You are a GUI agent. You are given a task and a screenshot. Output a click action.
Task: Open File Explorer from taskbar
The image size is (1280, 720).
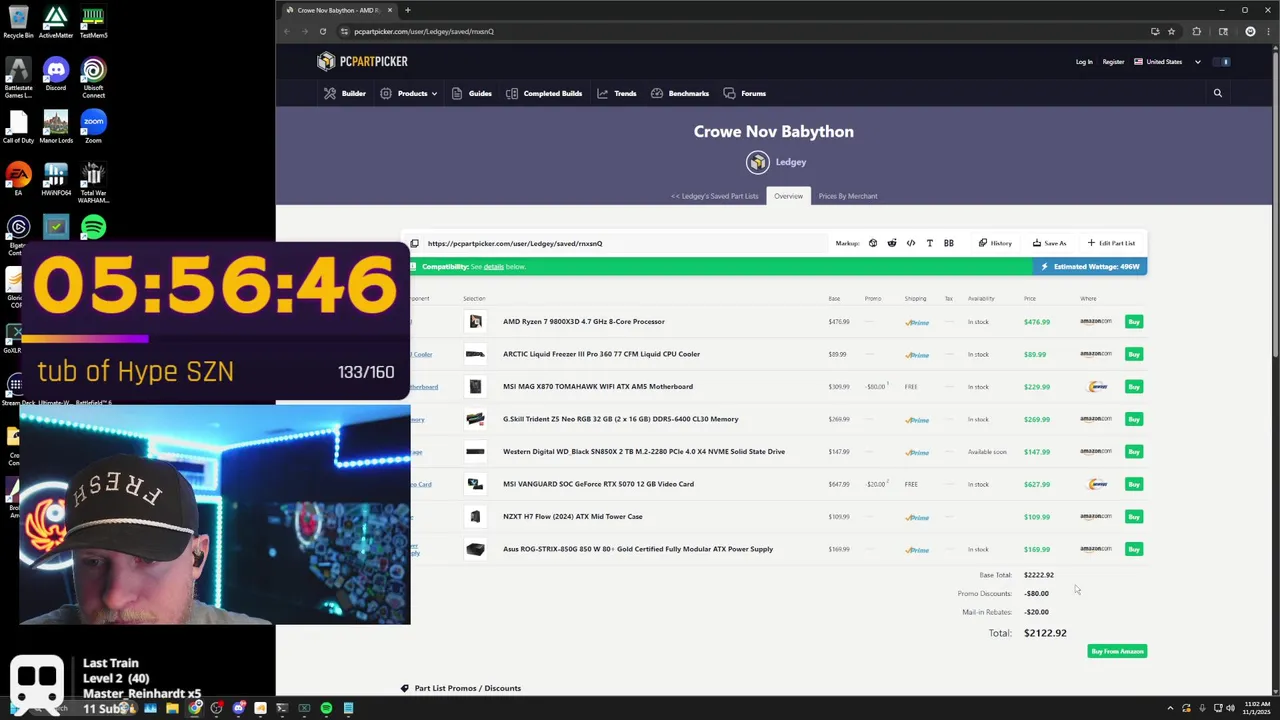pos(172,708)
